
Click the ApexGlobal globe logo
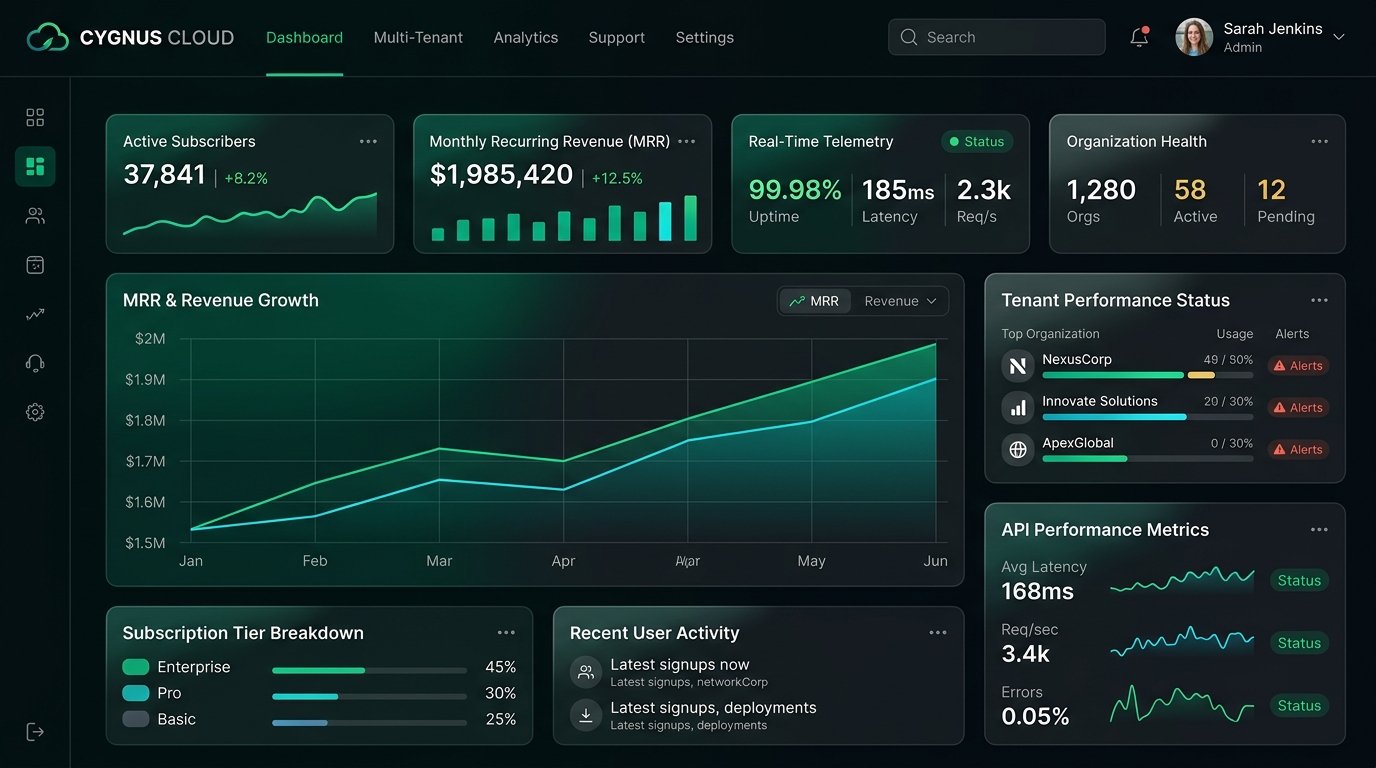pos(1018,450)
